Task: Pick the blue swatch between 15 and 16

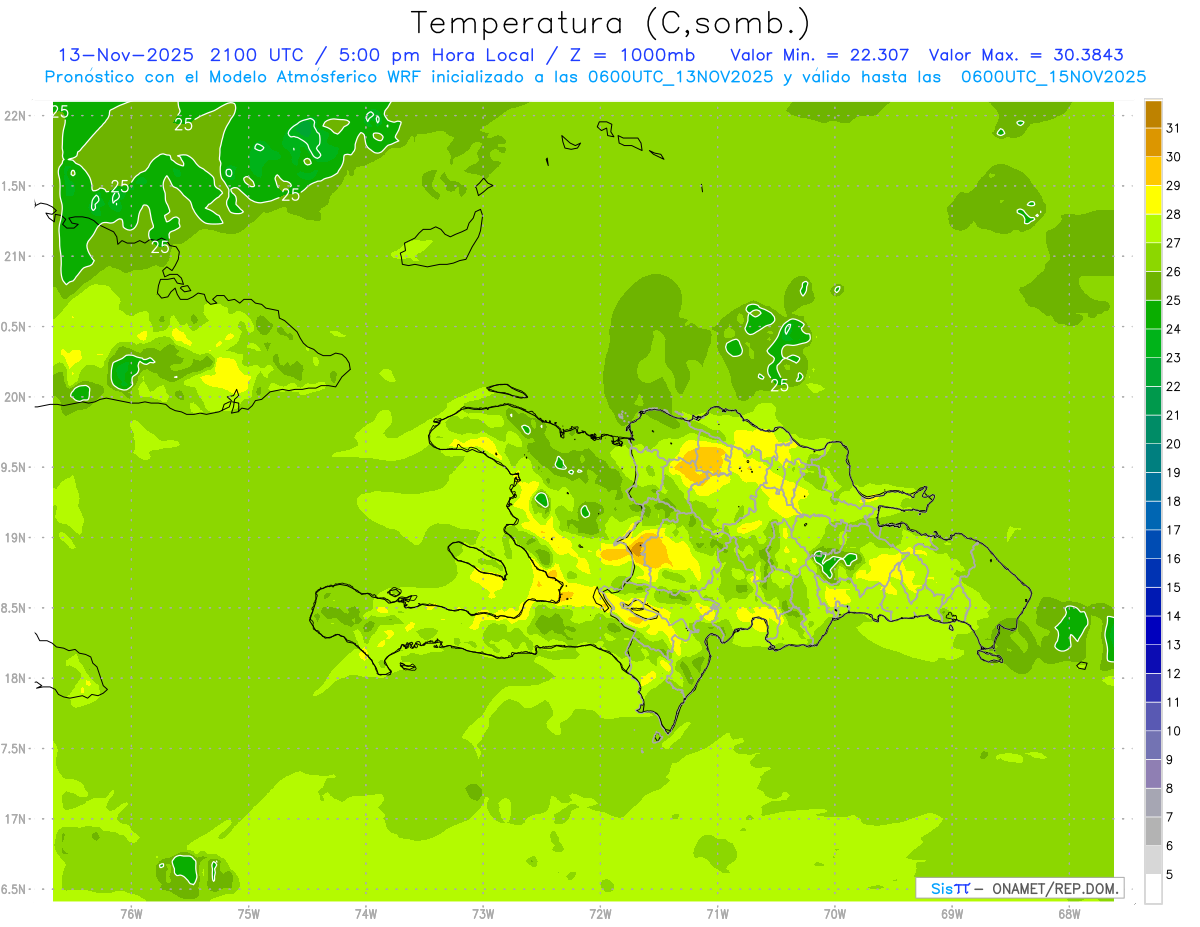Action: pos(1154,573)
